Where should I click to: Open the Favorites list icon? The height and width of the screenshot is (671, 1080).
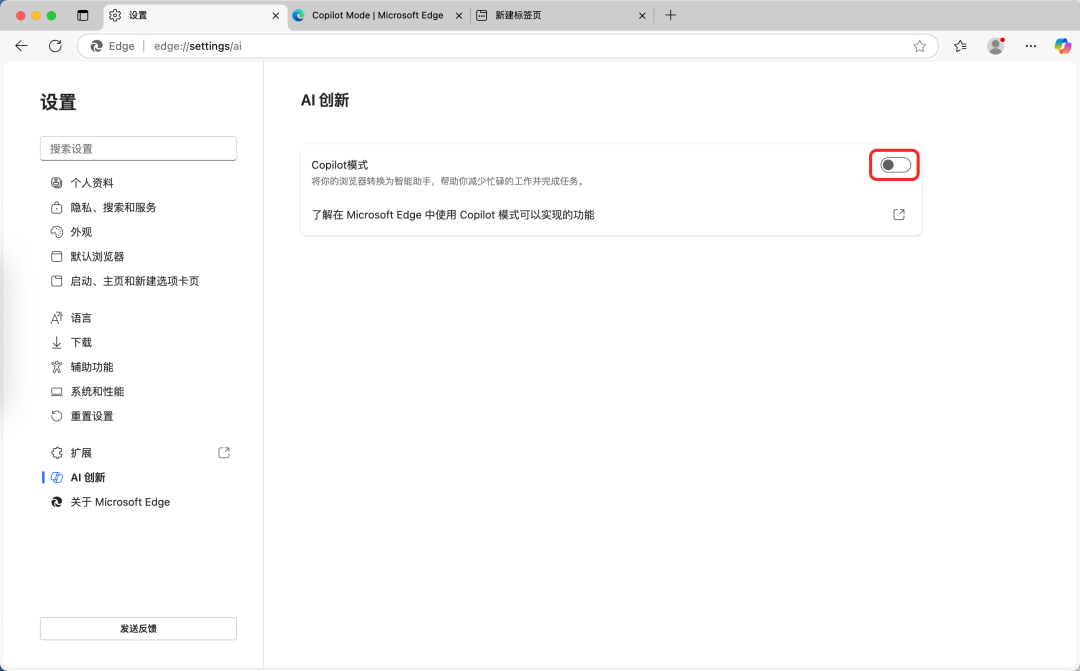click(x=960, y=46)
